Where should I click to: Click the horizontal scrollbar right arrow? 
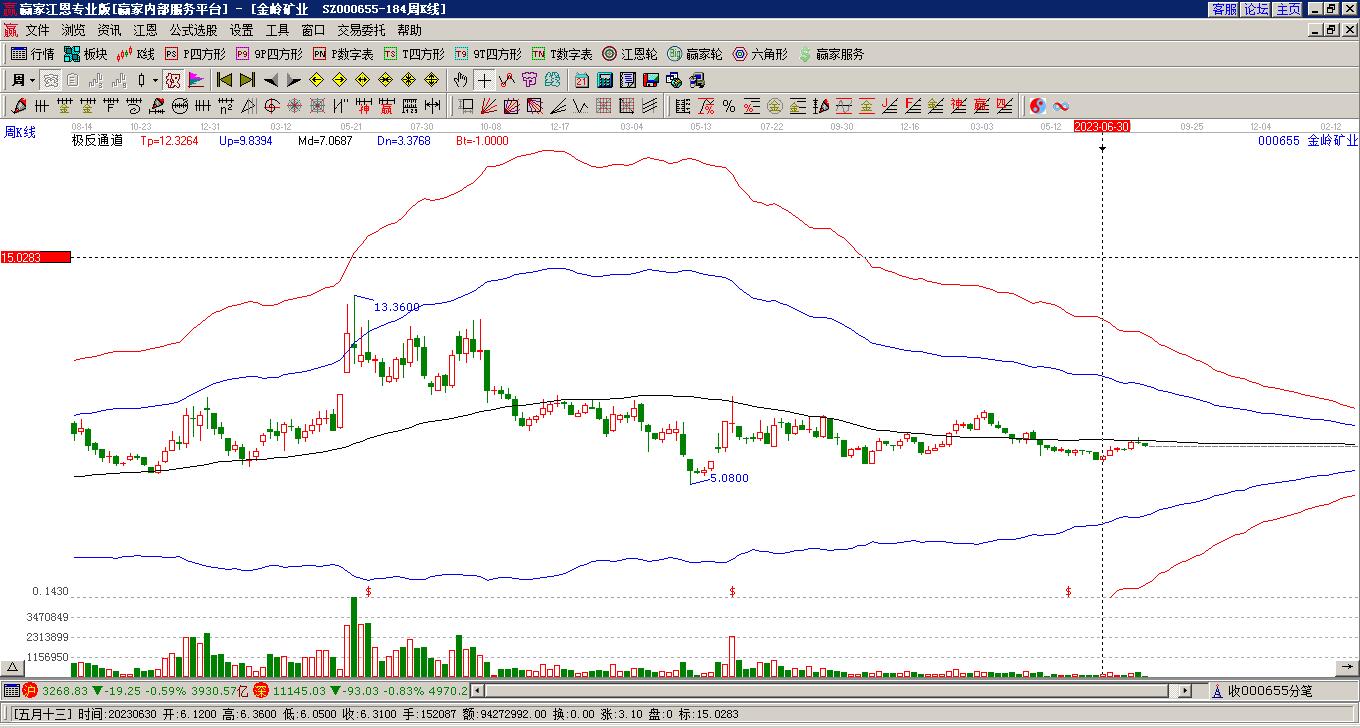click(x=1185, y=691)
